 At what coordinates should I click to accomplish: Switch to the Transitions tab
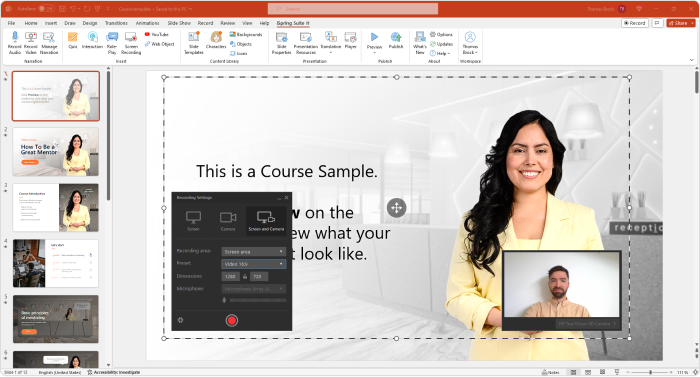click(116, 23)
